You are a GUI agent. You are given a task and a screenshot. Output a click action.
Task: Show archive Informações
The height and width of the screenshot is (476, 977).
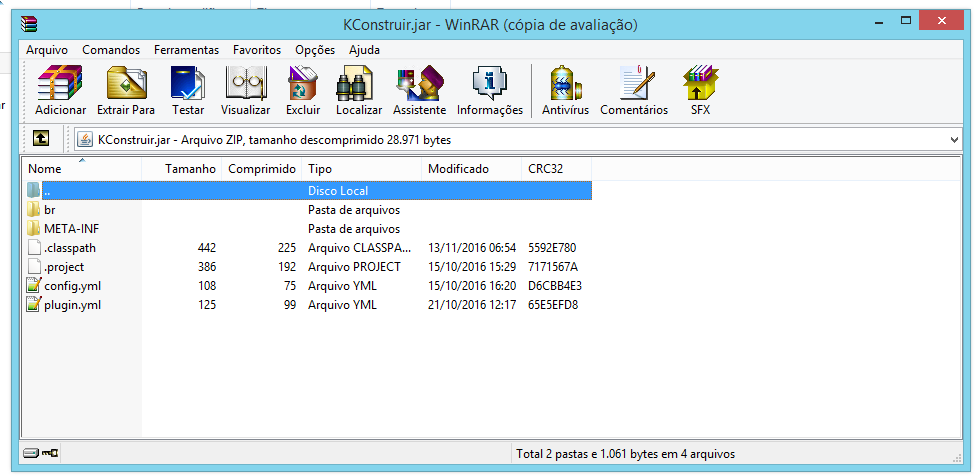490,82
